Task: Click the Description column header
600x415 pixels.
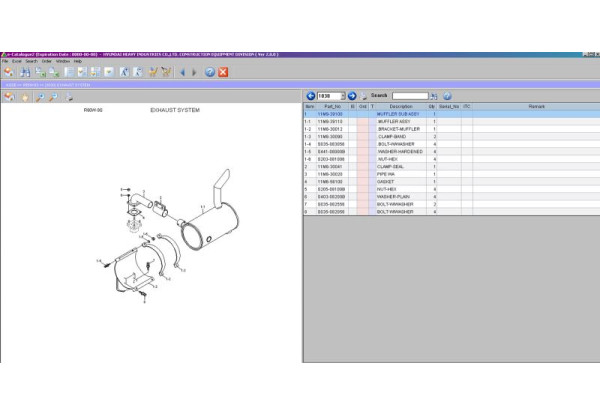Action: click(400, 106)
